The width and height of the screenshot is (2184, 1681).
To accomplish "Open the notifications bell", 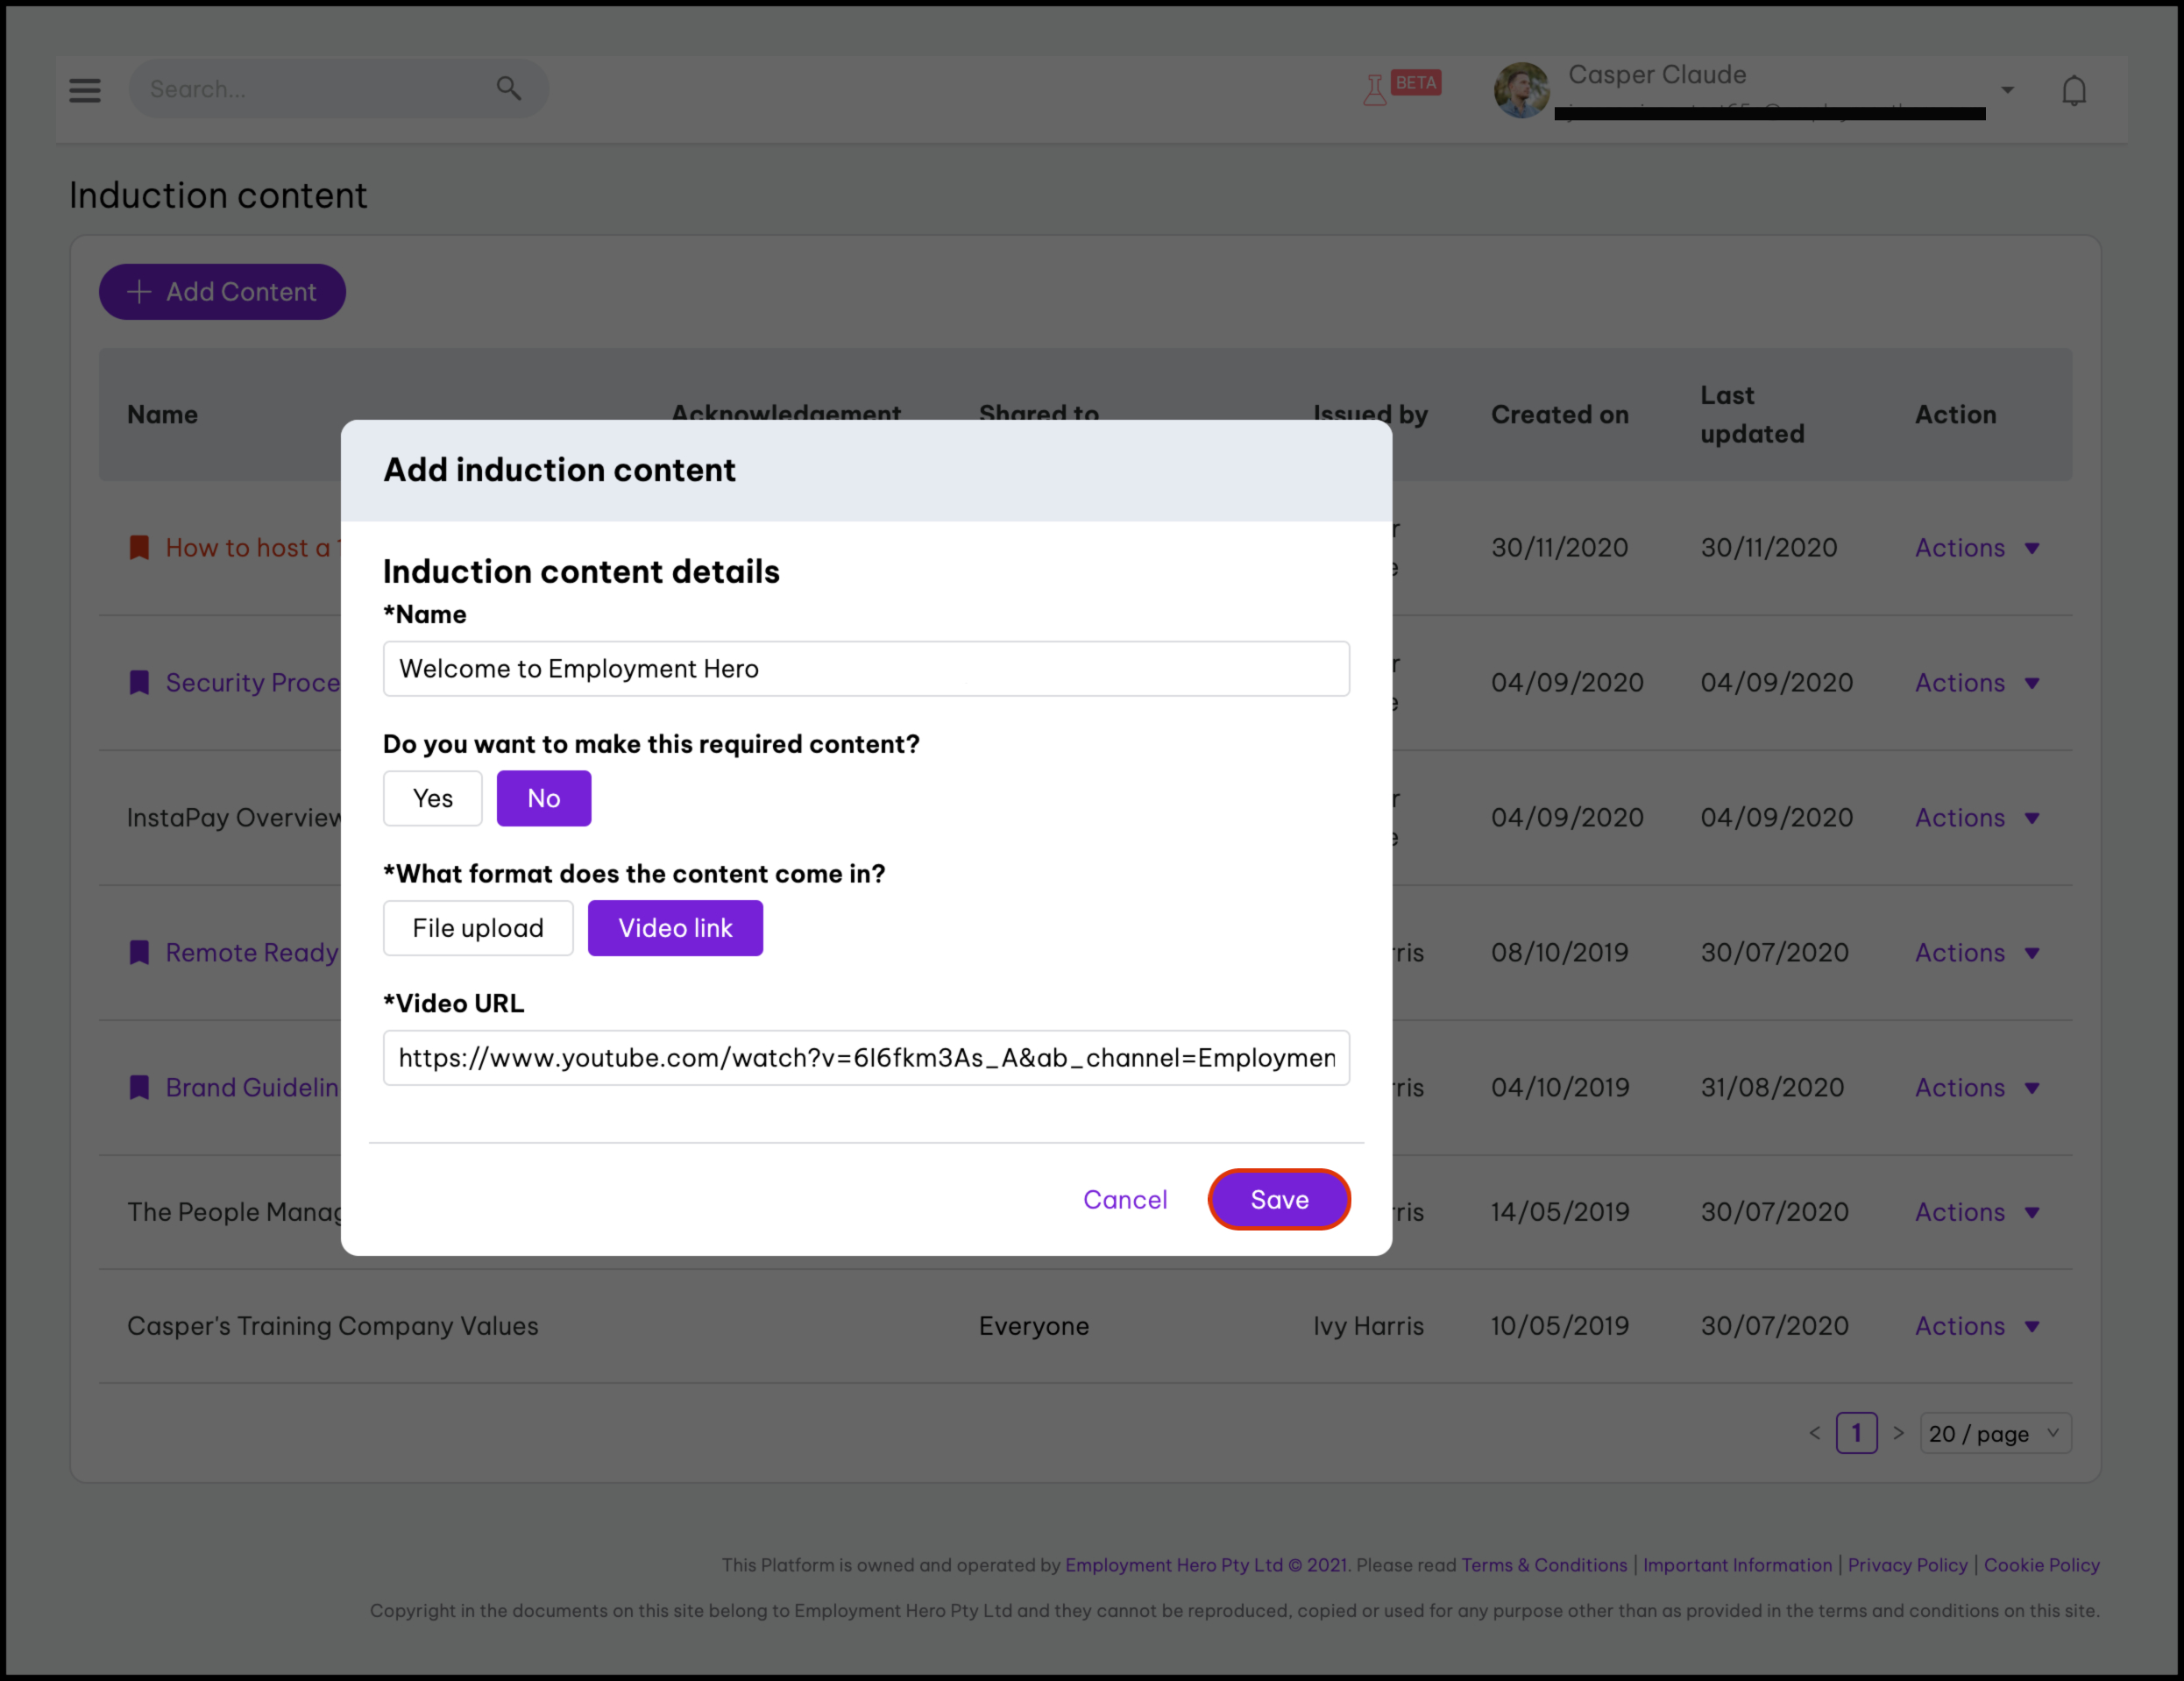I will (2073, 91).
